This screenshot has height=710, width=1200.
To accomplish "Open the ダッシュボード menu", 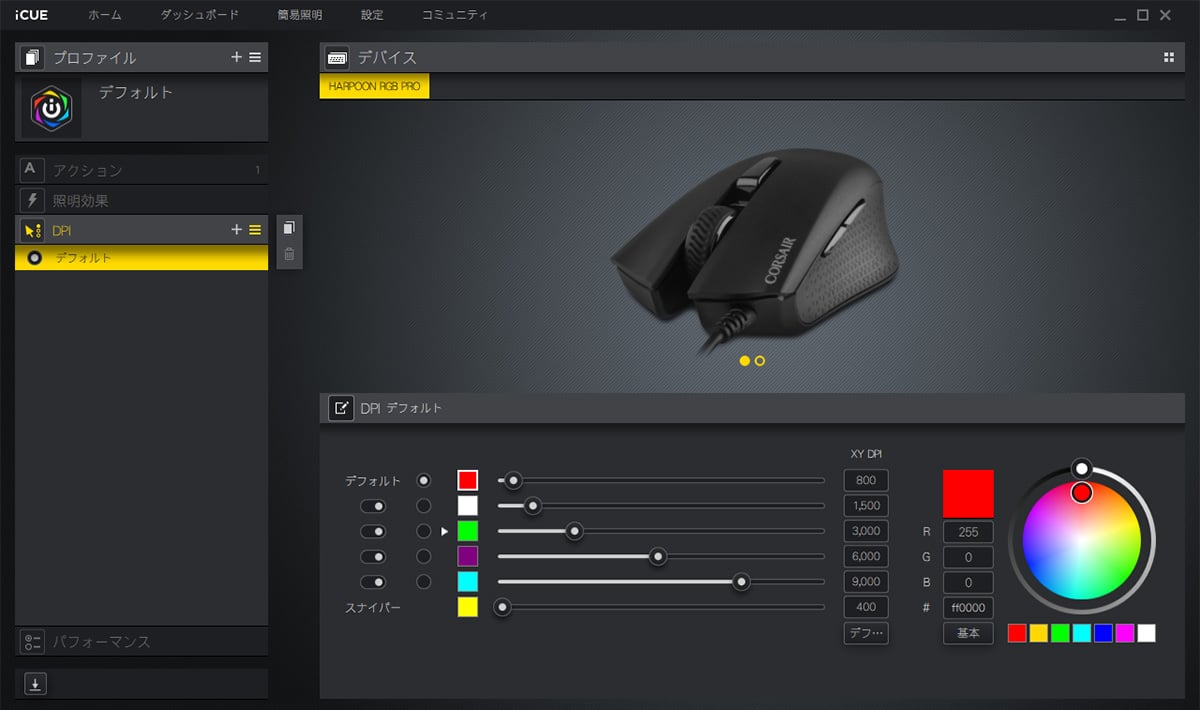I will 200,15.
